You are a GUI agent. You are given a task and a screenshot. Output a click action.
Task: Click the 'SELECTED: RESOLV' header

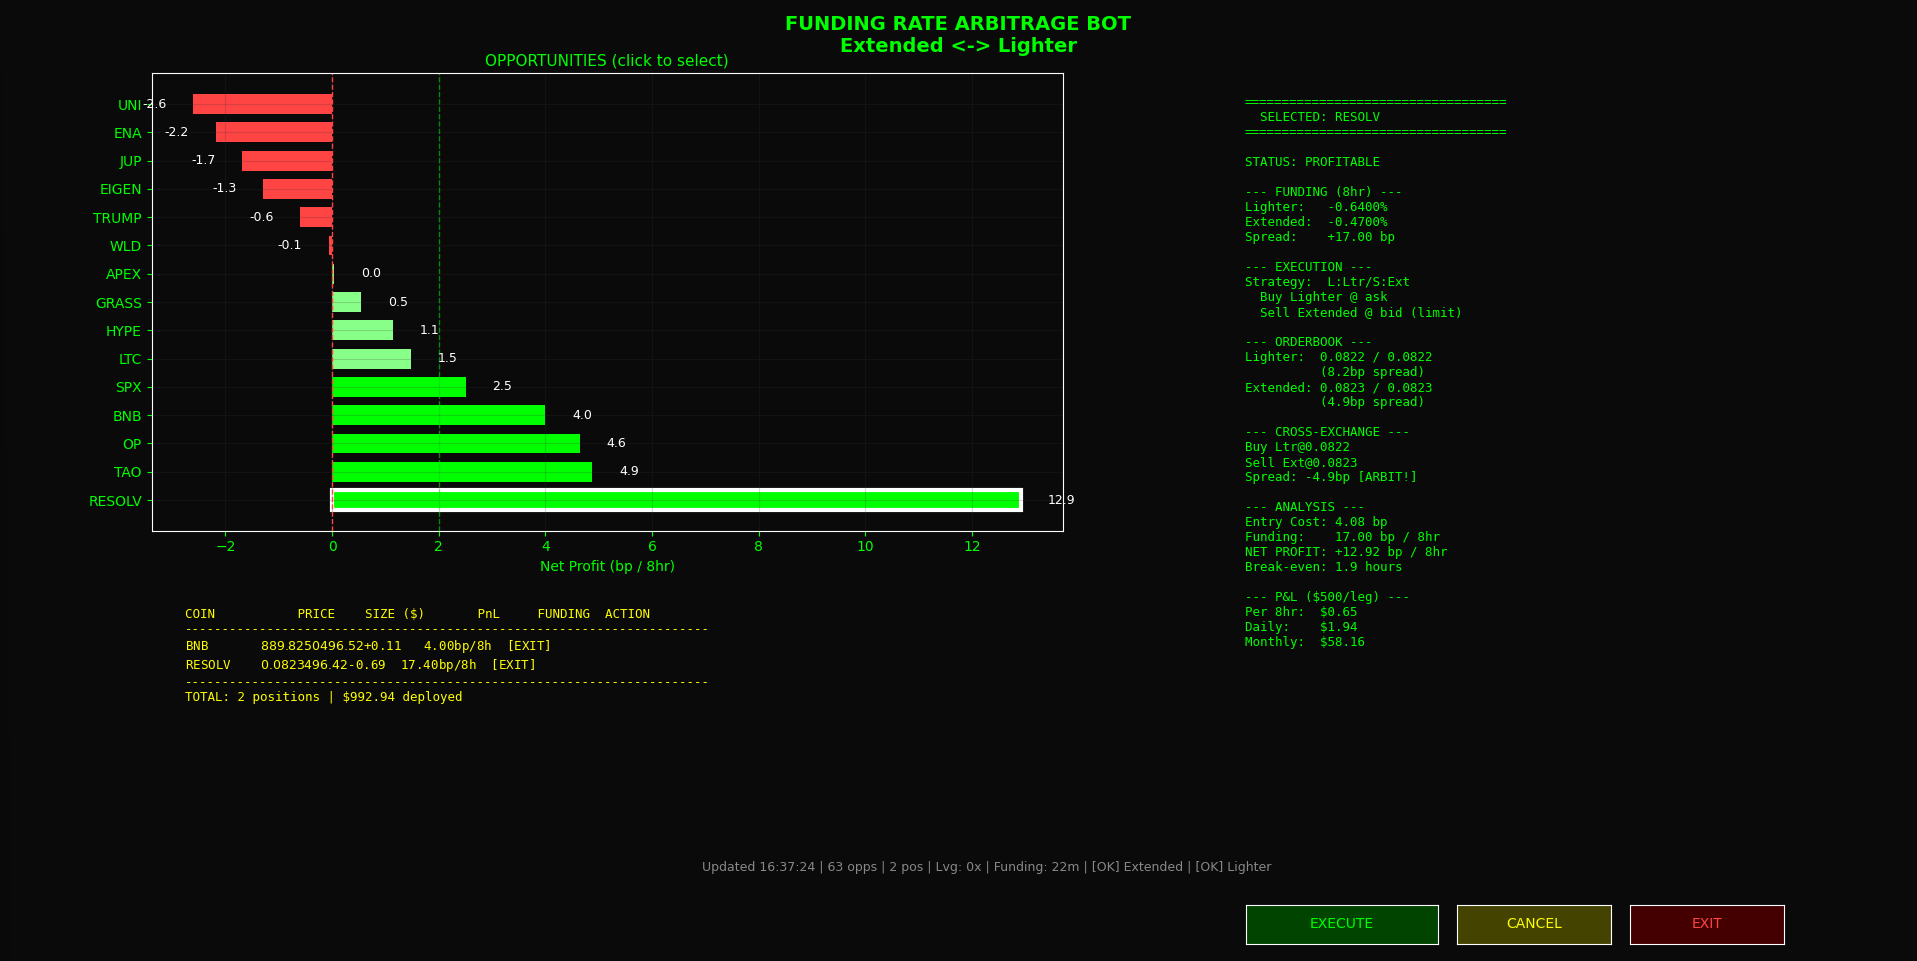[1319, 117]
